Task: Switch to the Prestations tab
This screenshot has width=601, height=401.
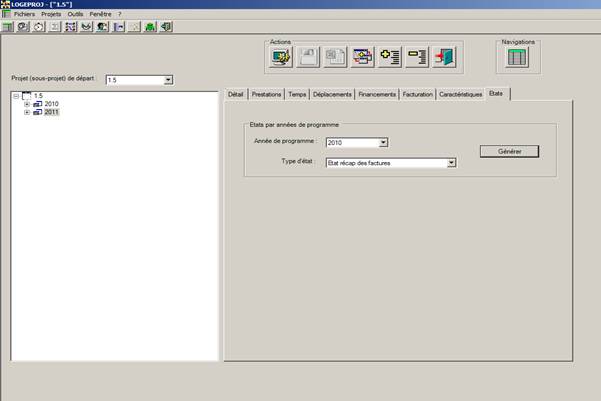Action: point(266,94)
